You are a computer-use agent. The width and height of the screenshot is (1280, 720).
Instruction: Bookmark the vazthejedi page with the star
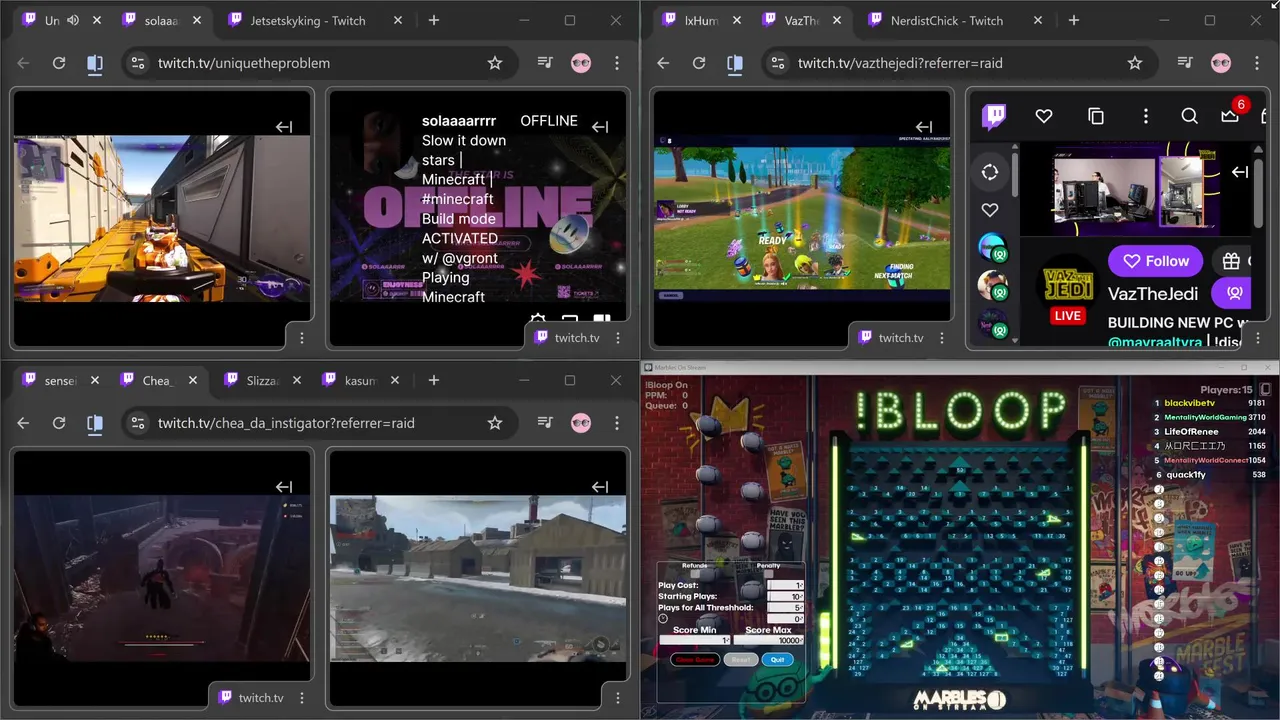click(x=1134, y=63)
